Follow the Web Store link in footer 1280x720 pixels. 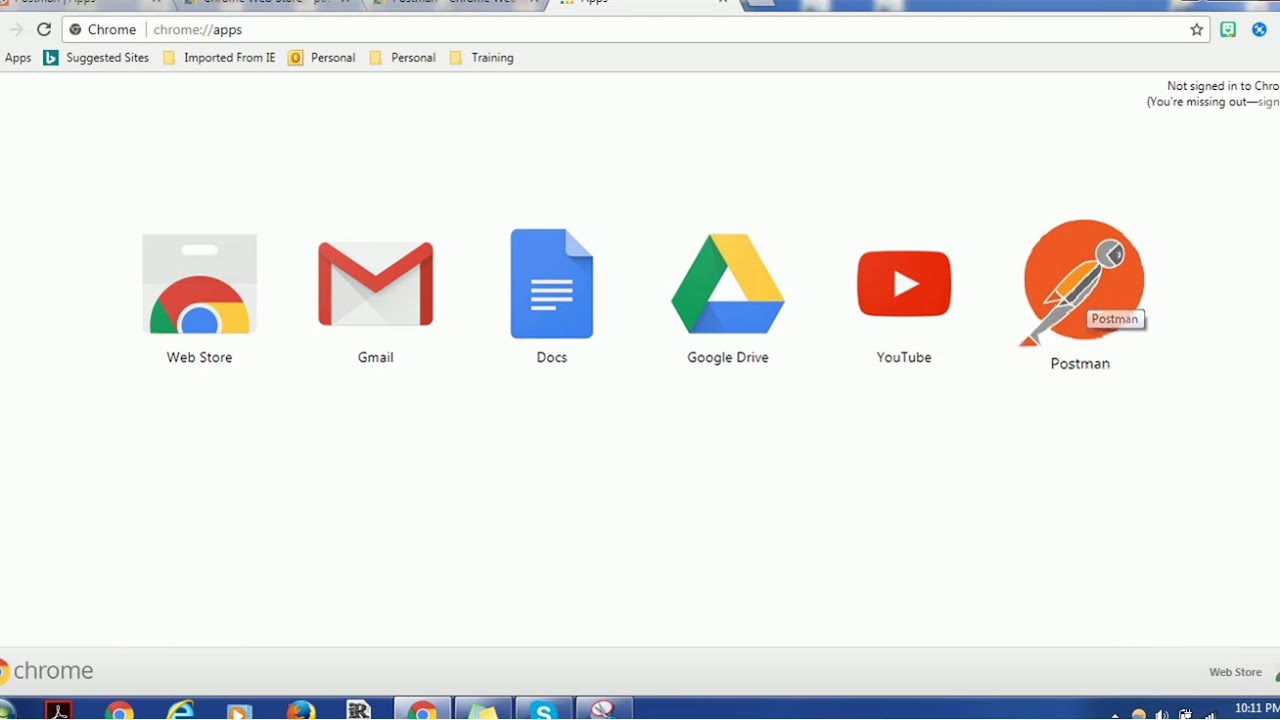(1235, 672)
